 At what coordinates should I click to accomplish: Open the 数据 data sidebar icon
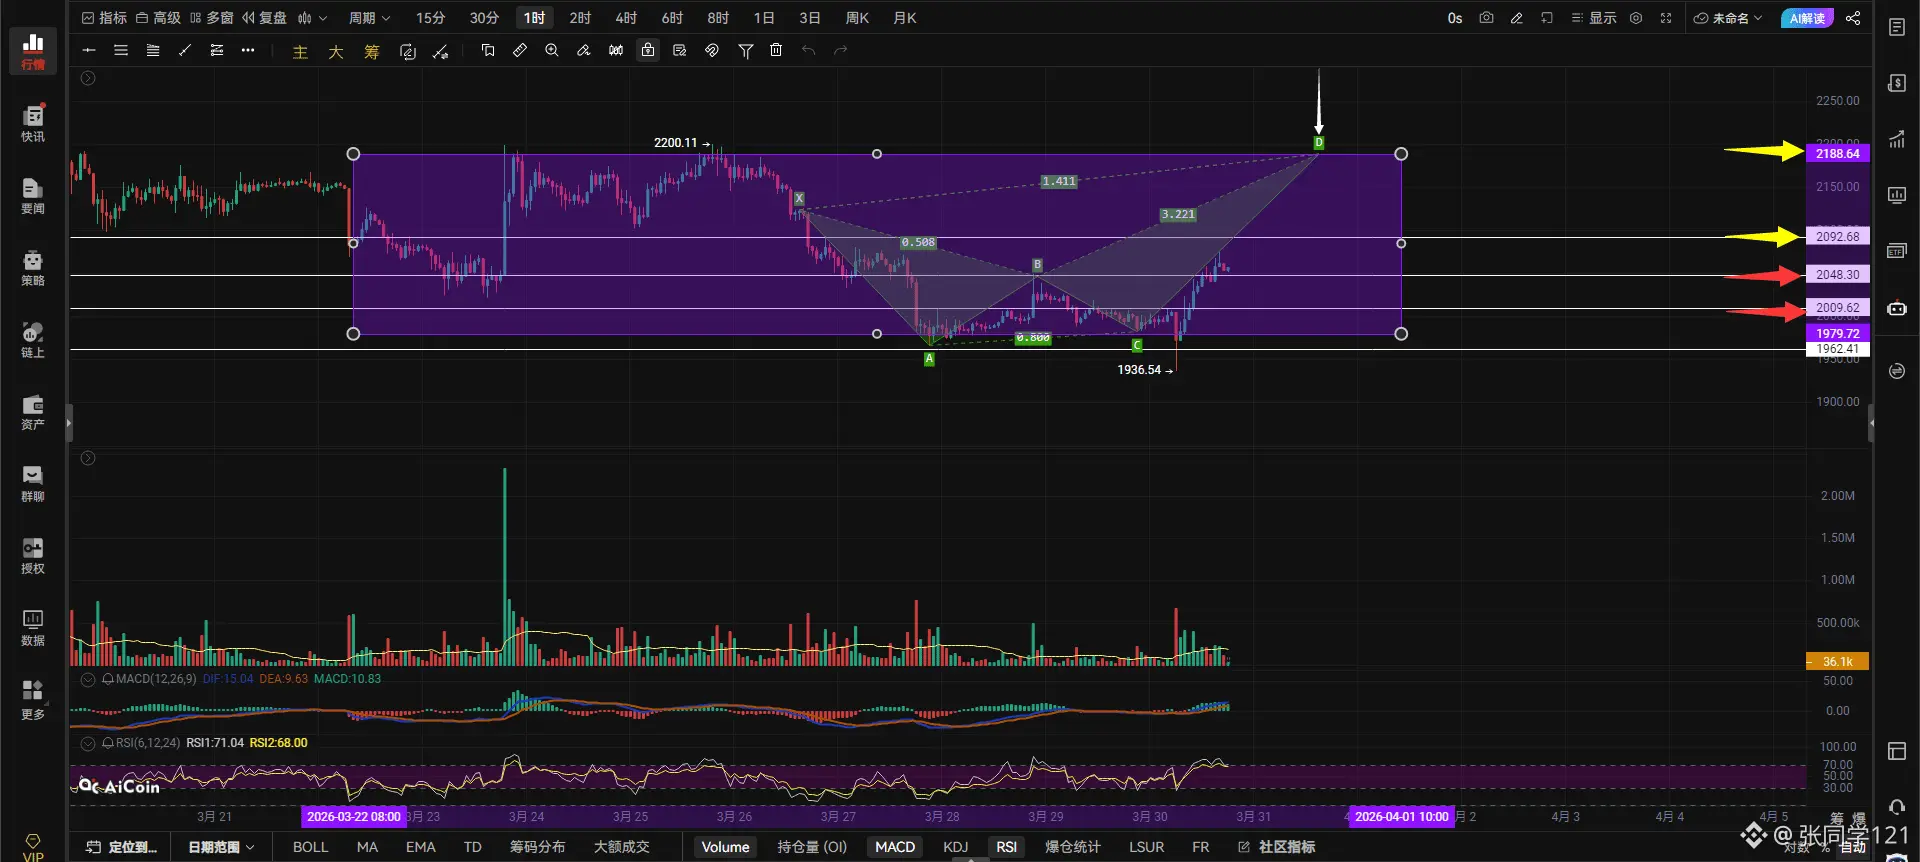click(33, 628)
